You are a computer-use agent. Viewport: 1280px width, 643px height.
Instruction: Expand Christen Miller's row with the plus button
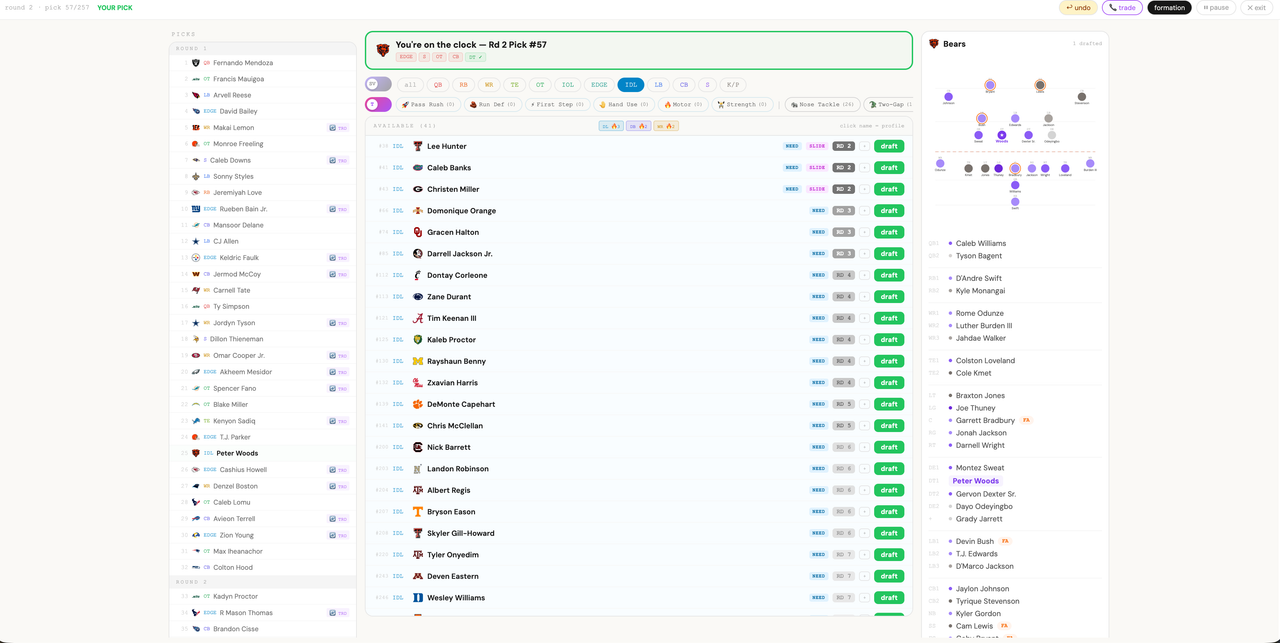pyautogui.click(x=865, y=189)
